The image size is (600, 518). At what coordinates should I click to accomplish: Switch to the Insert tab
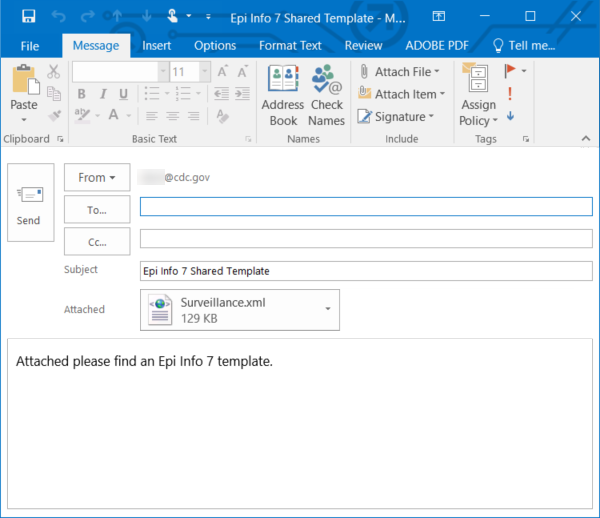(156, 46)
